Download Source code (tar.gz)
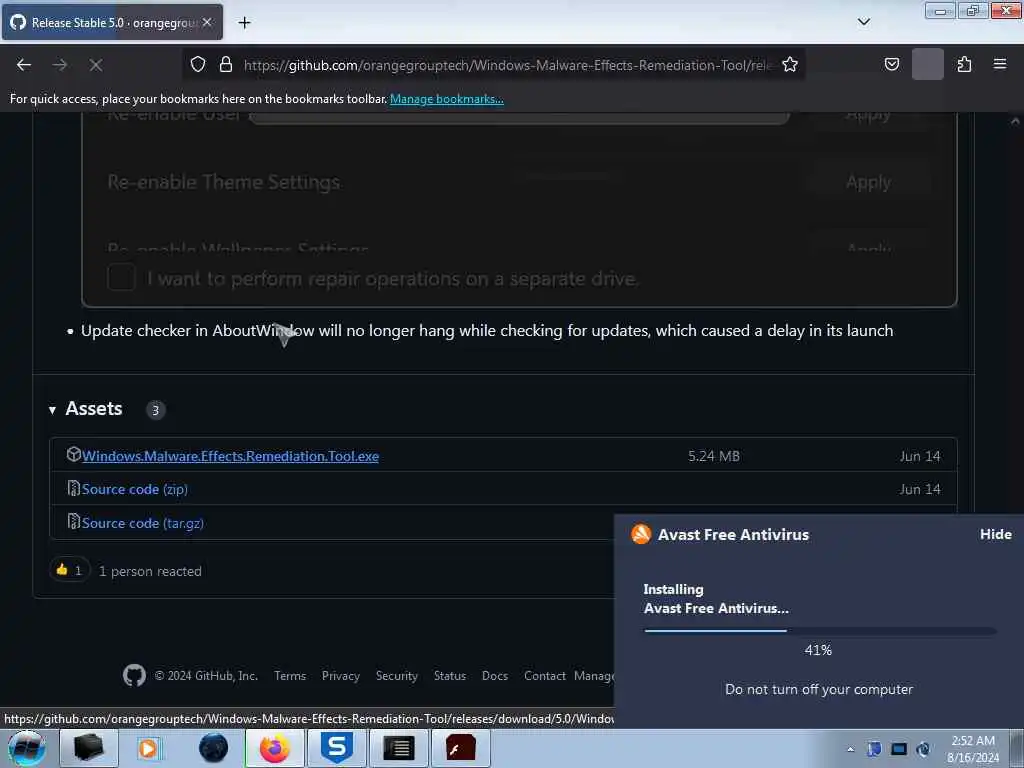 point(142,523)
